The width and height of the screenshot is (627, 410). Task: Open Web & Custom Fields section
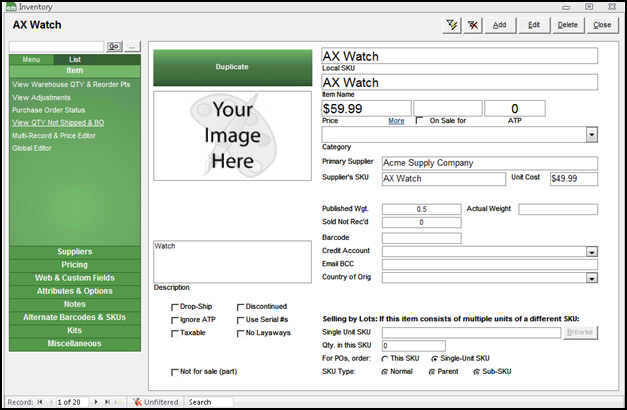(x=75, y=278)
